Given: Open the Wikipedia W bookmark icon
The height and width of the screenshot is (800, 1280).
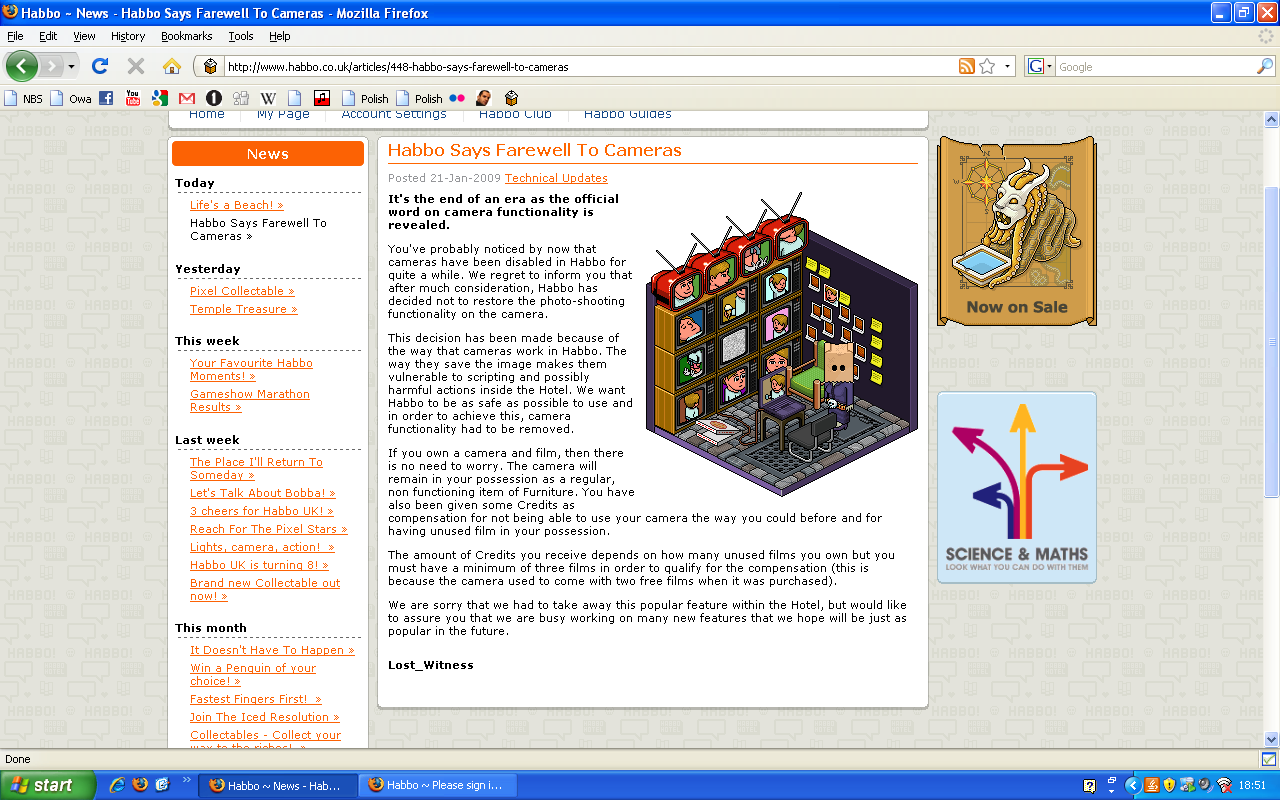Looking at the screenshot, I should tap(268, 98).
